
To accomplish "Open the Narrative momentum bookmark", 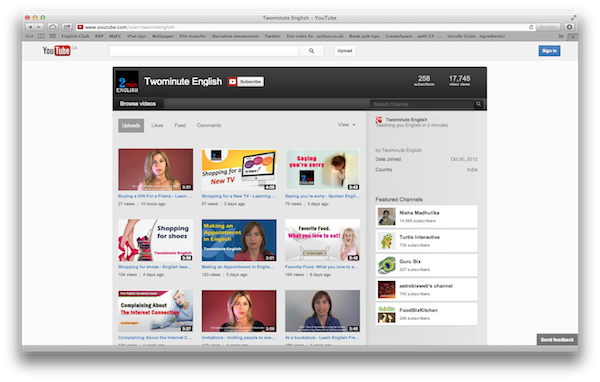I will click(235, 36).
